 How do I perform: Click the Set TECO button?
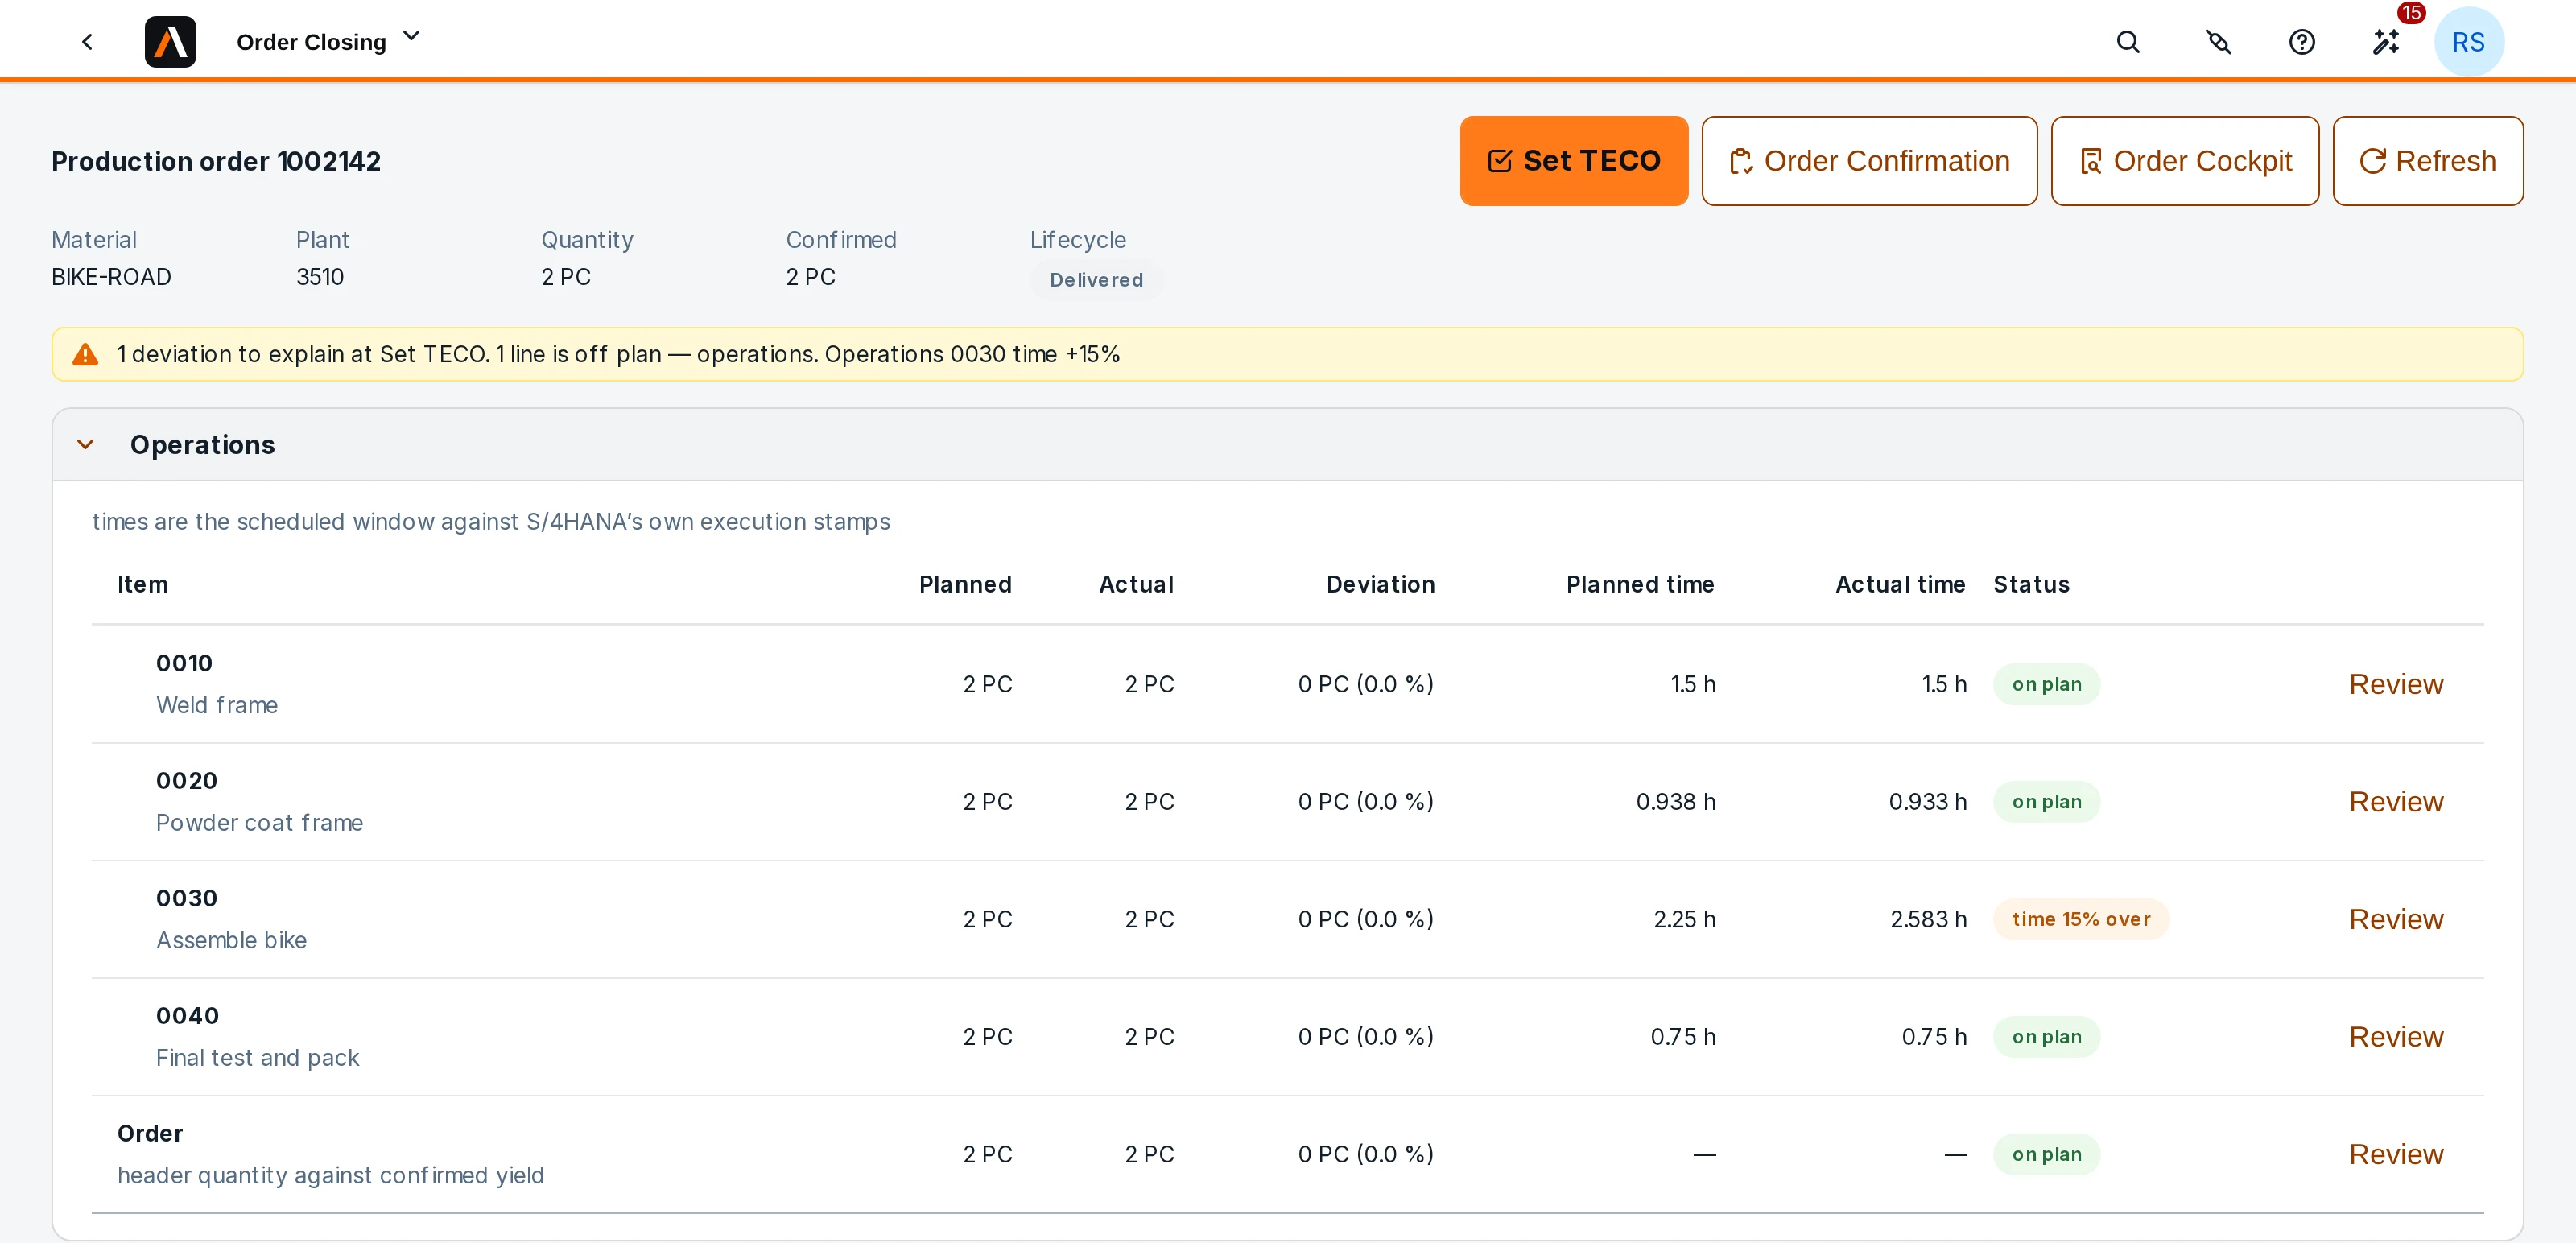click(x=1573, y=161)
